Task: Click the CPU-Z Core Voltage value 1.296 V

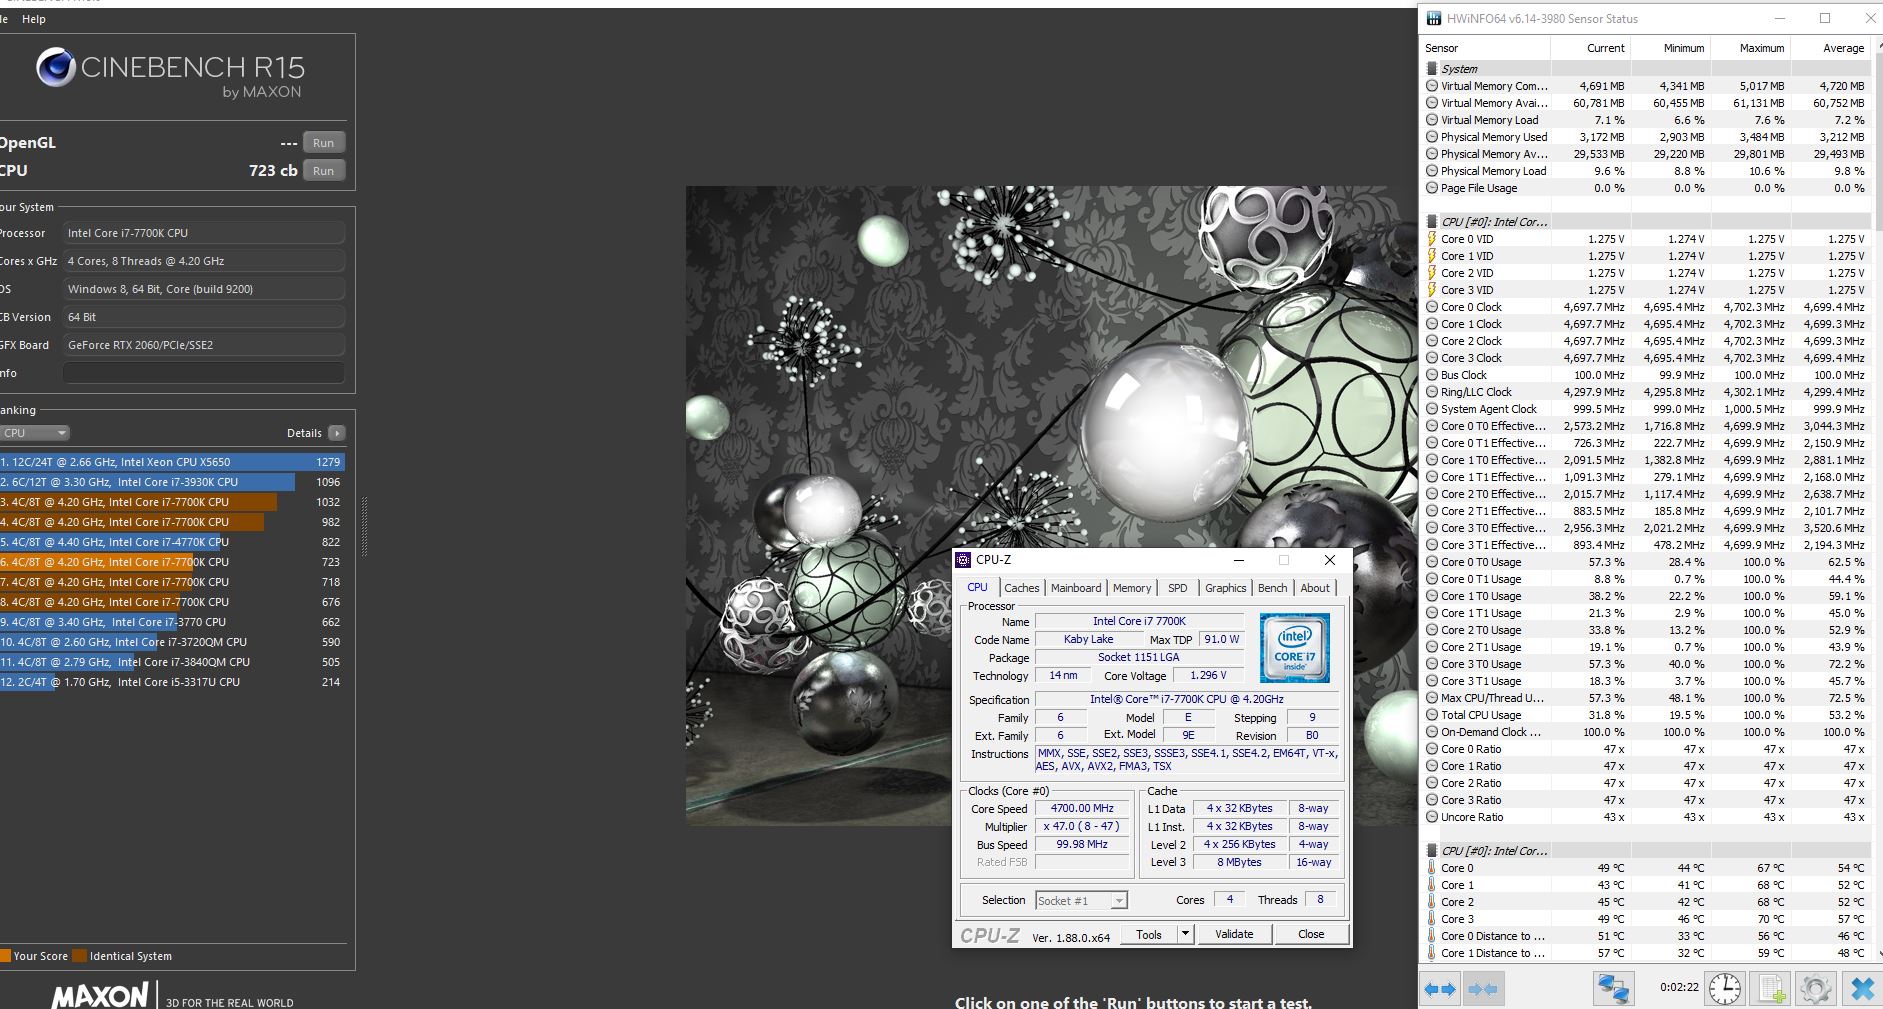Action: click(1208, 675)
